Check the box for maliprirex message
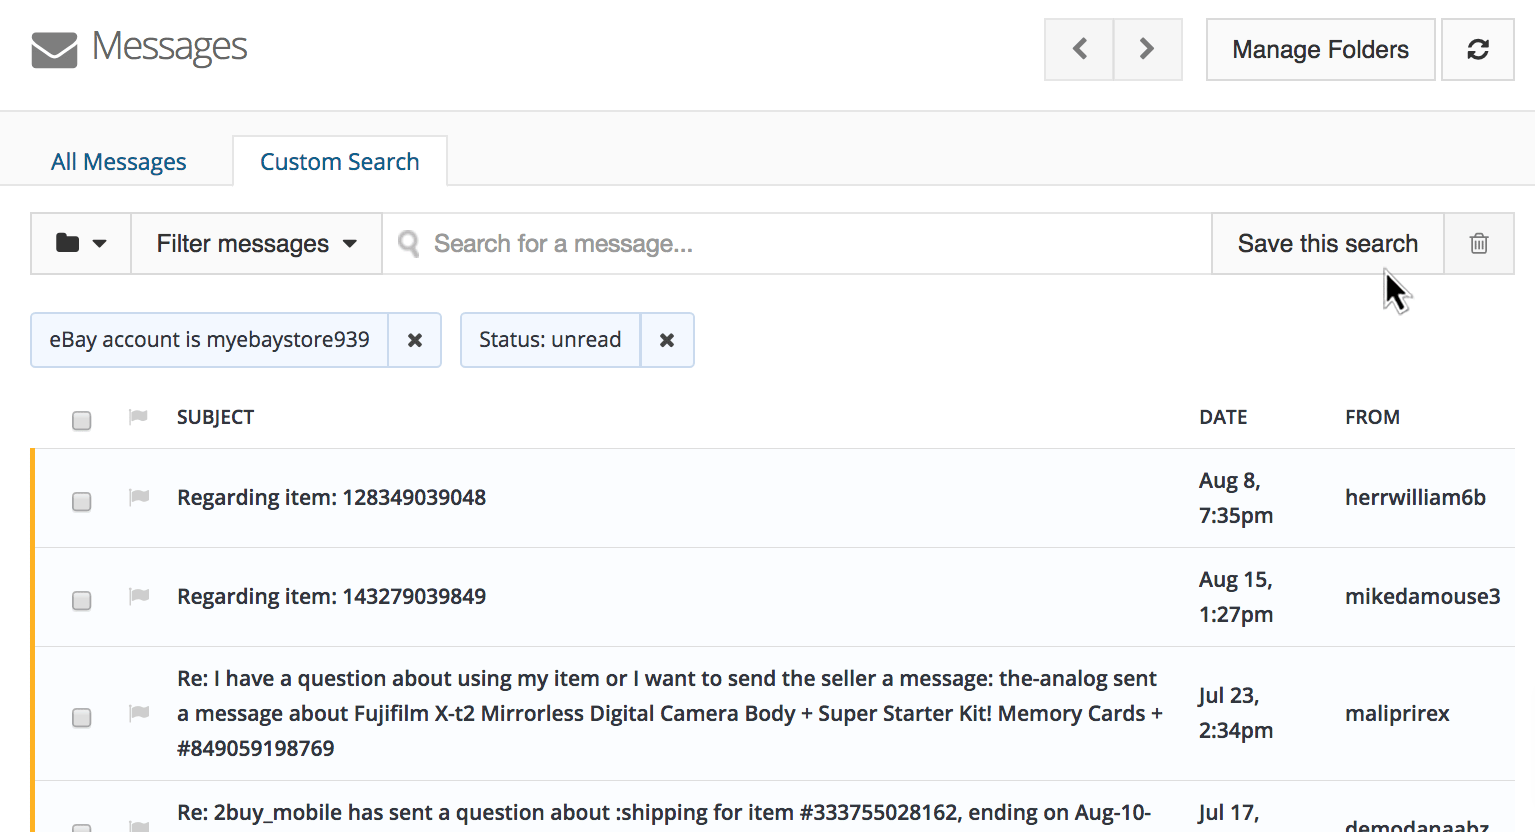Image resolution: width=1535 pixels, height=832 pixels. point(82,717)
